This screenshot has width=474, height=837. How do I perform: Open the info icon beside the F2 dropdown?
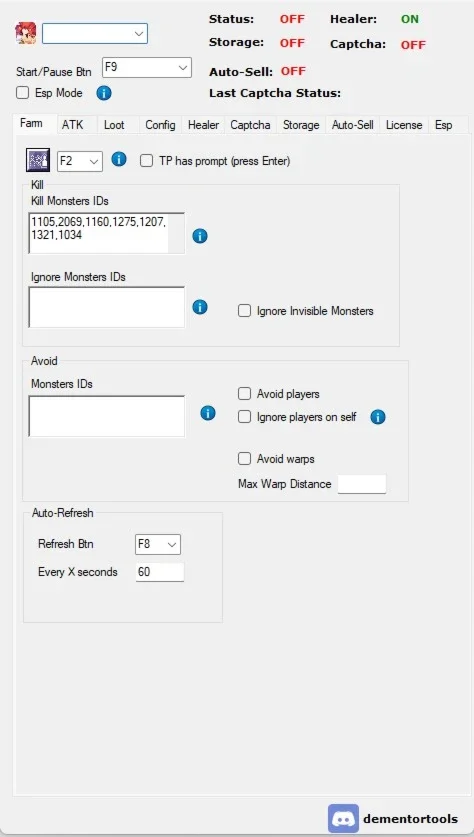coord(118,159)
